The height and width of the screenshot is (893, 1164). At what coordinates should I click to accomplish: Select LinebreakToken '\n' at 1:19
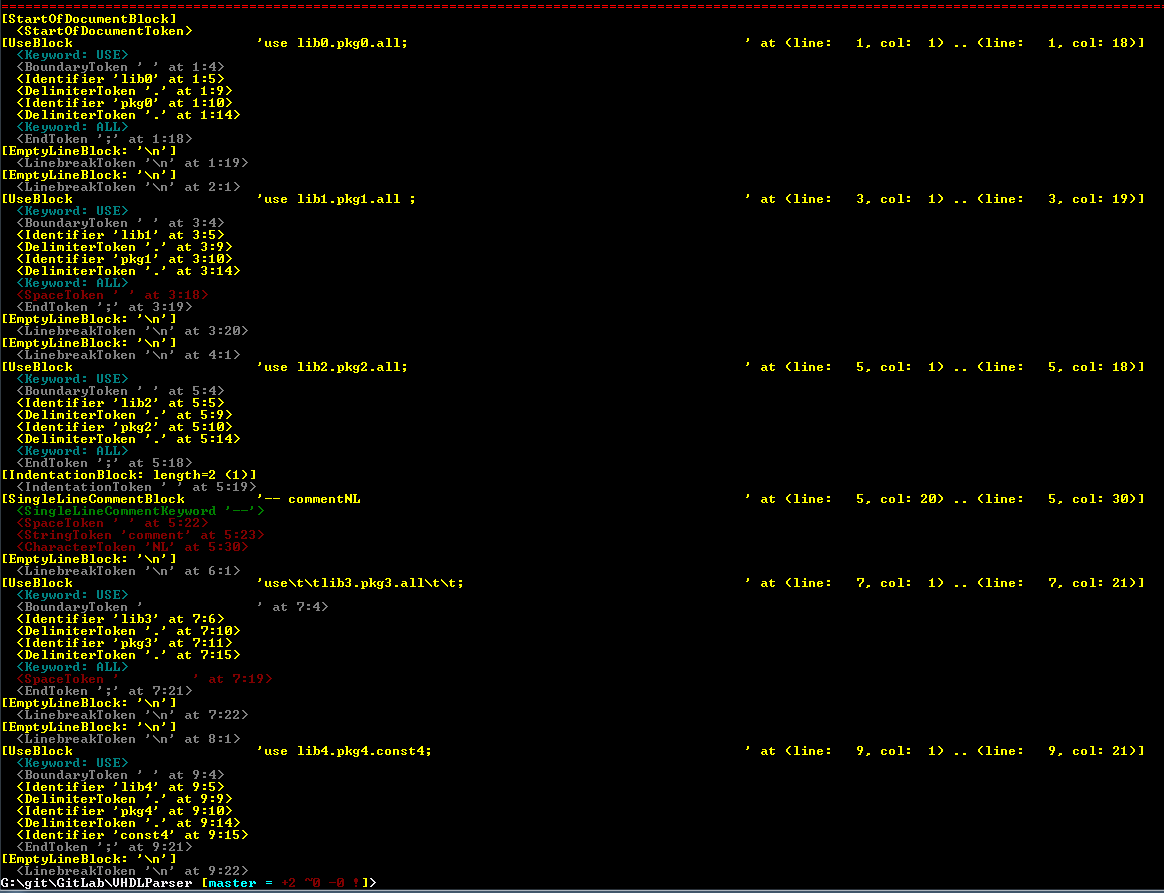[133, 163]
